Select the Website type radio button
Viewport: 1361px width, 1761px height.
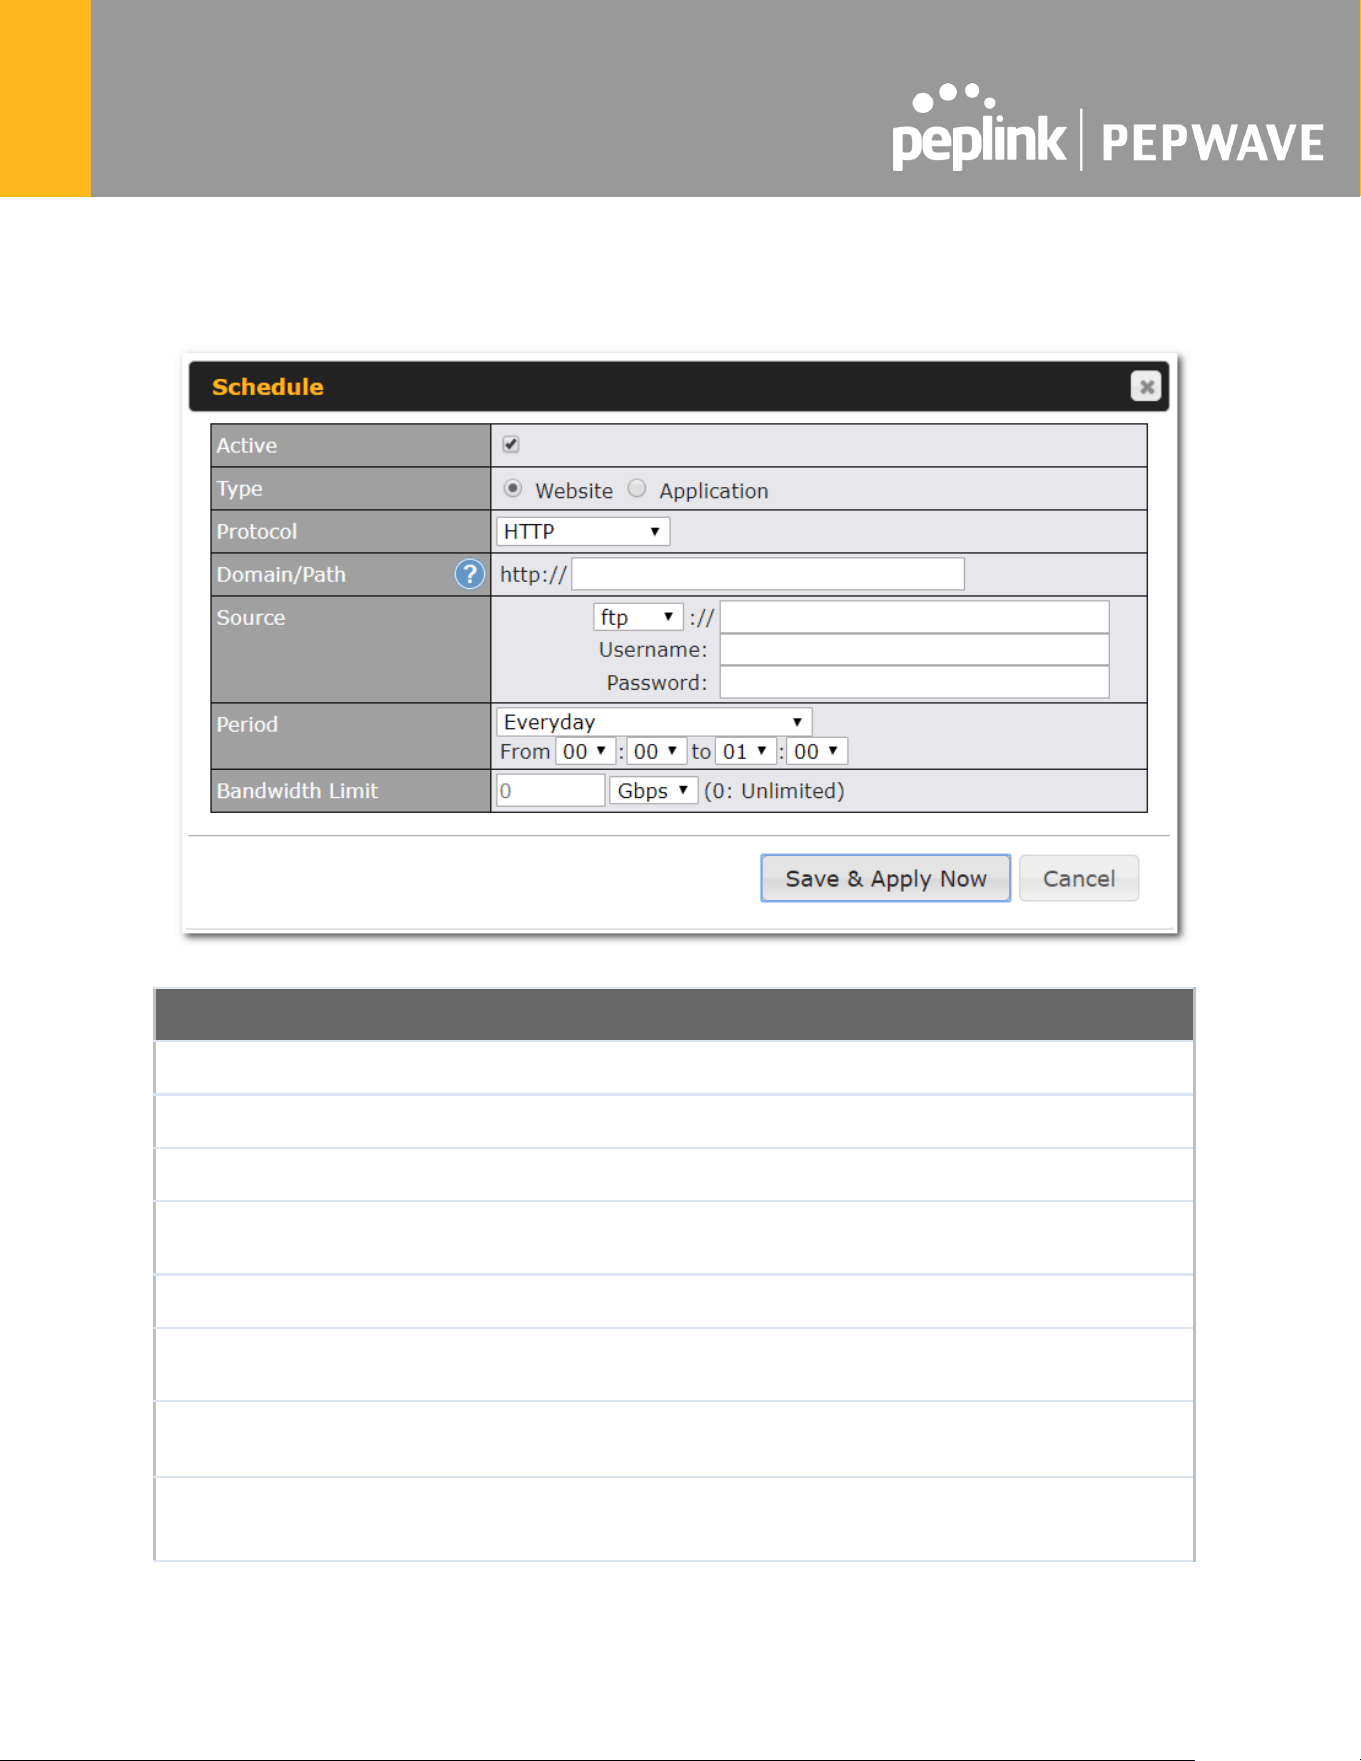pyautogui.click(x=513, y=488)
